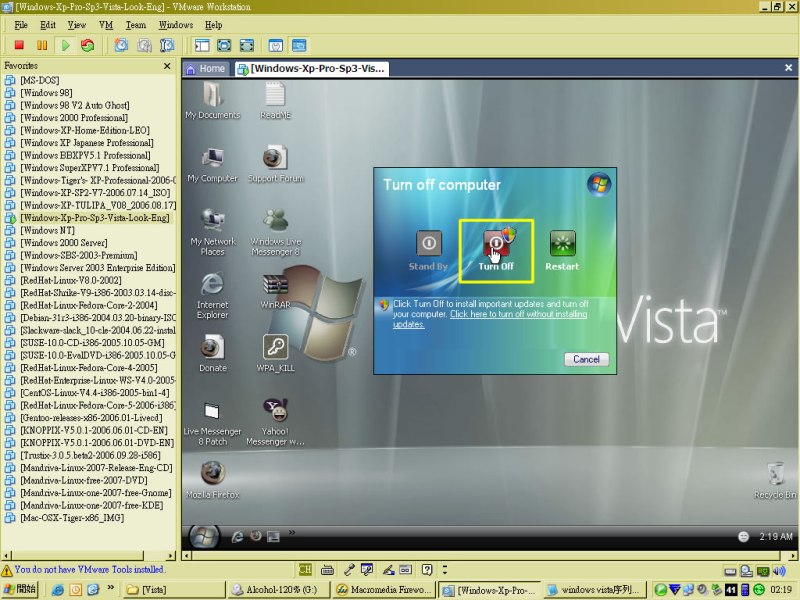Select [Mac-OSX-Tiger-x86_IMG] in Favorites

72,518
